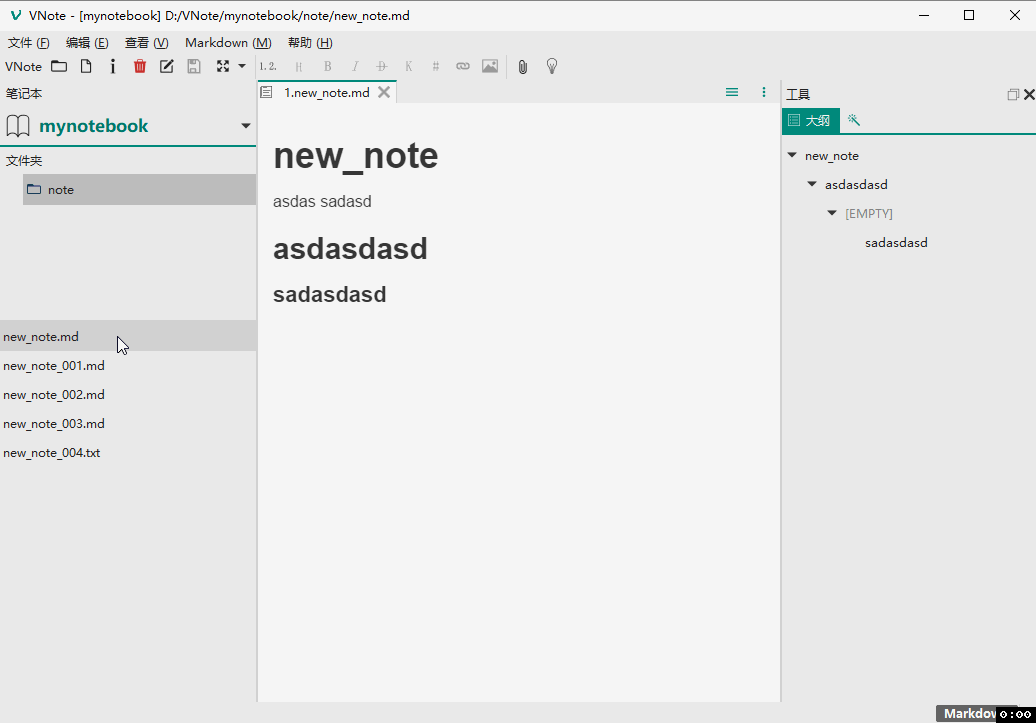Click the save floppy disk icon
Screen dimensions: 1036x723
click(194, 66)
